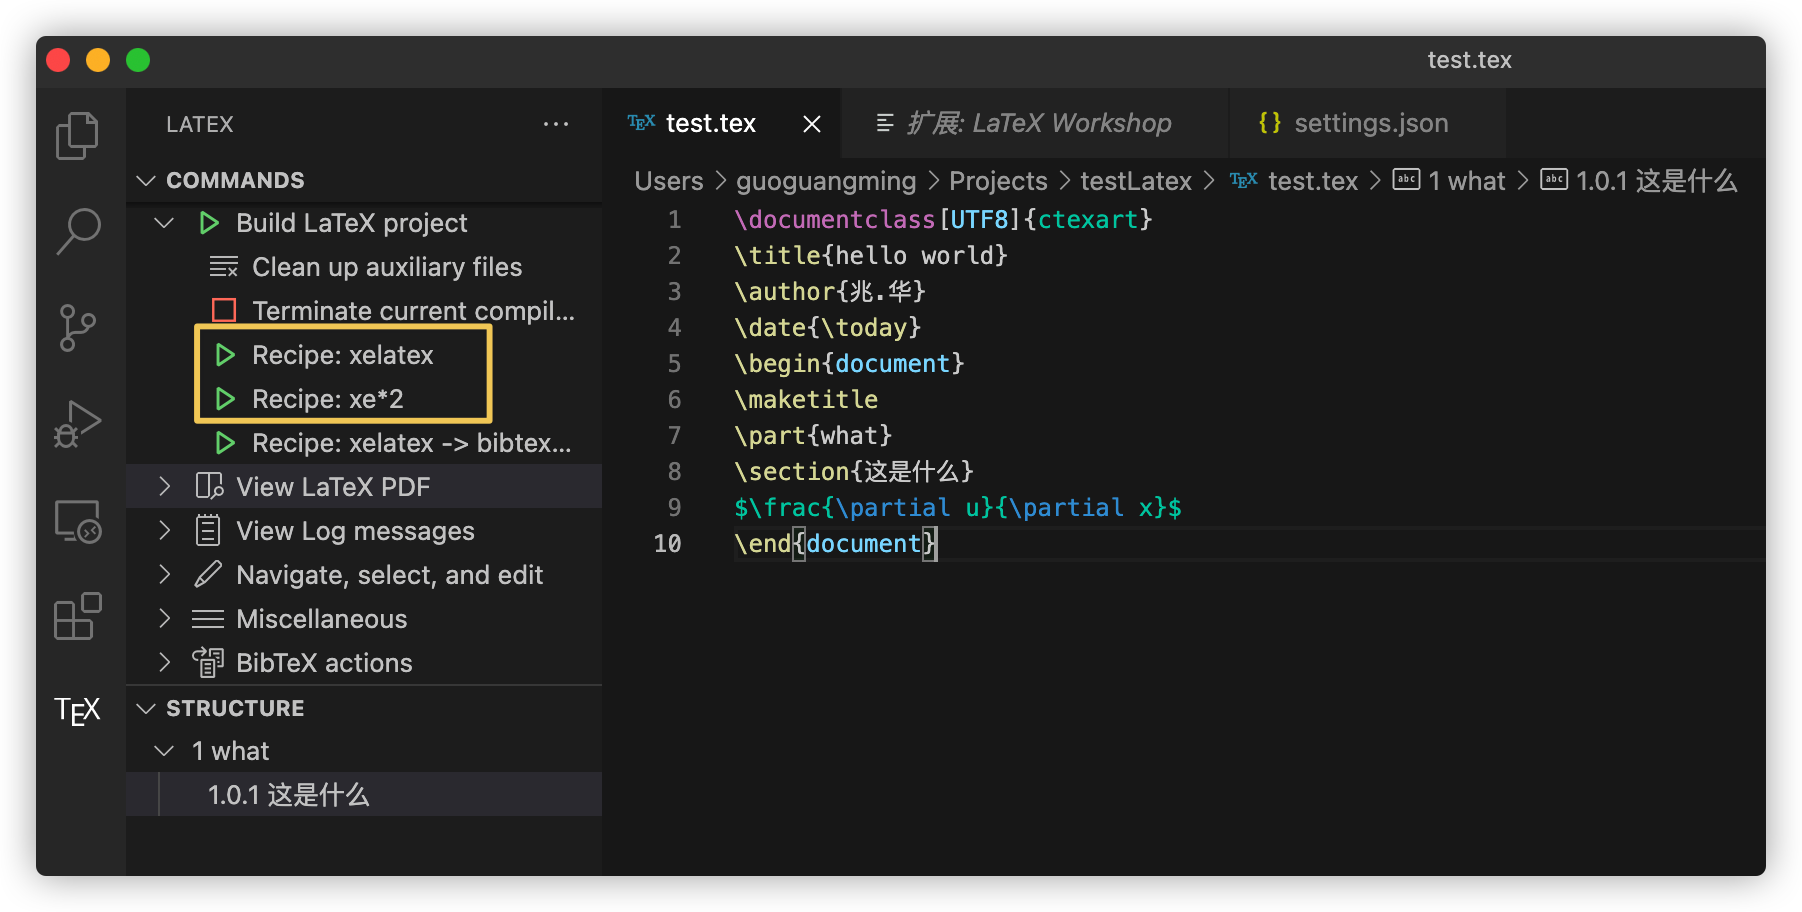Switch to LaTeX Workshop extension tab
This screenshot has width=1802, height=912.
coord(1037,123)
